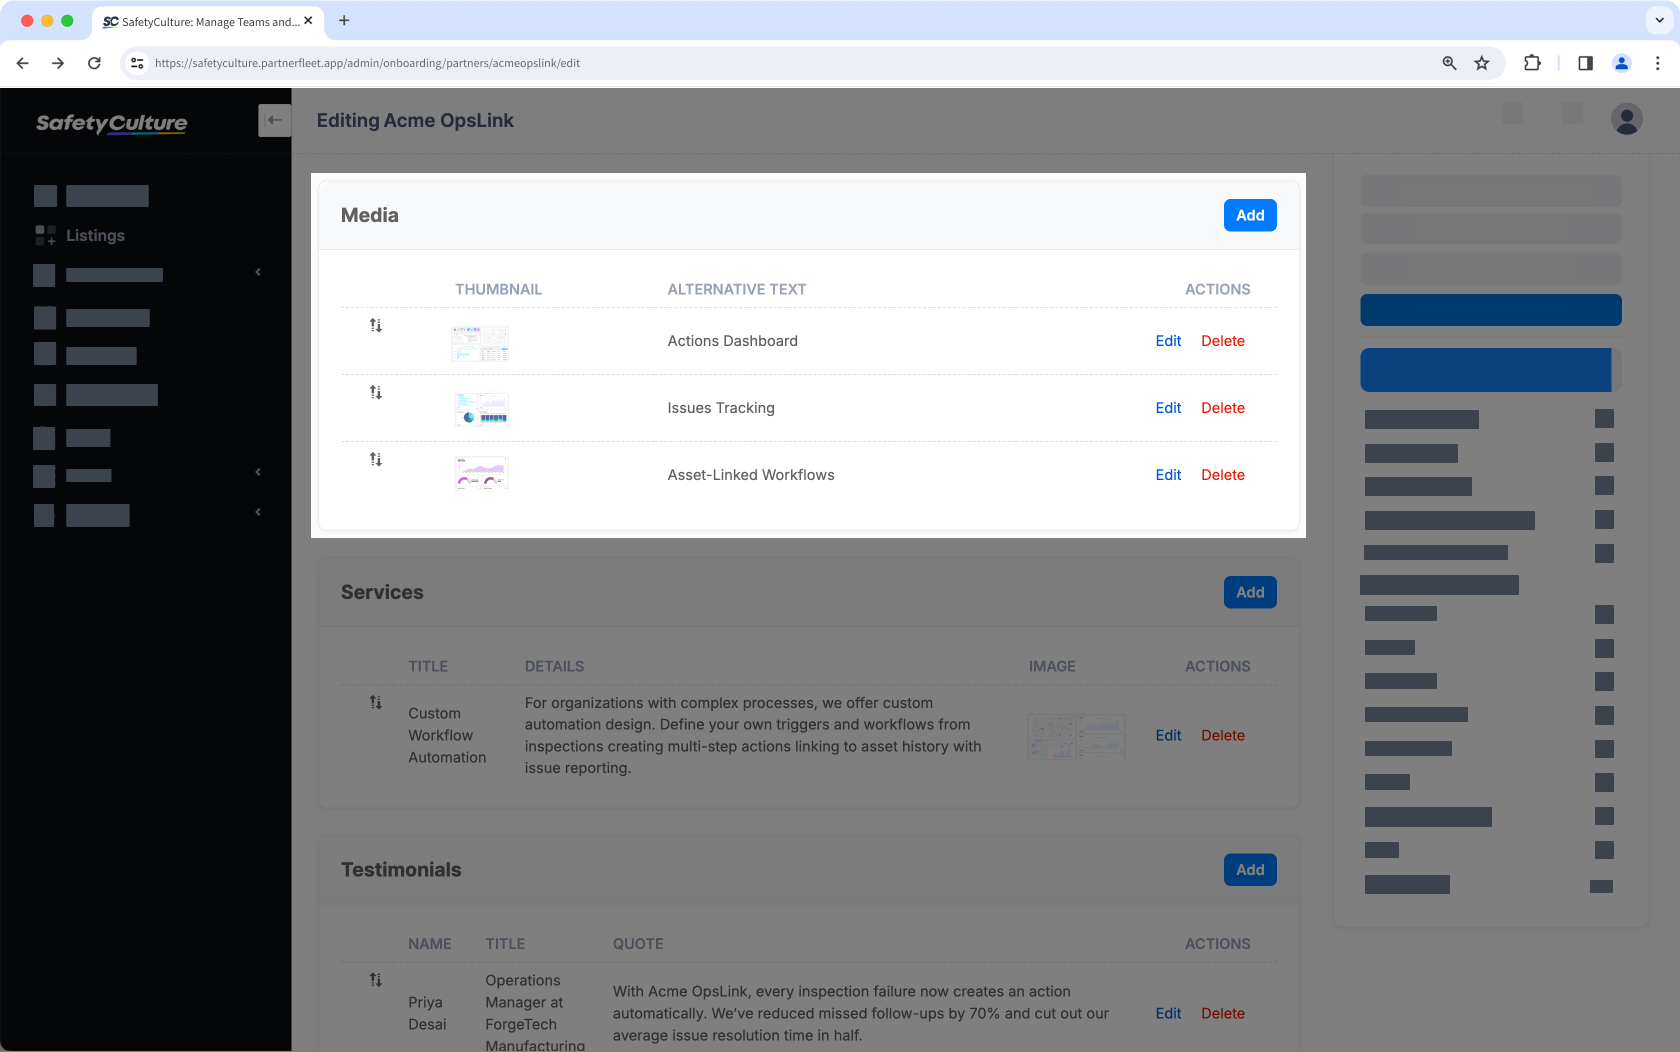The image size is (1680, 1052).
Task: Click the browser back arrow
Action: (23, 63)
